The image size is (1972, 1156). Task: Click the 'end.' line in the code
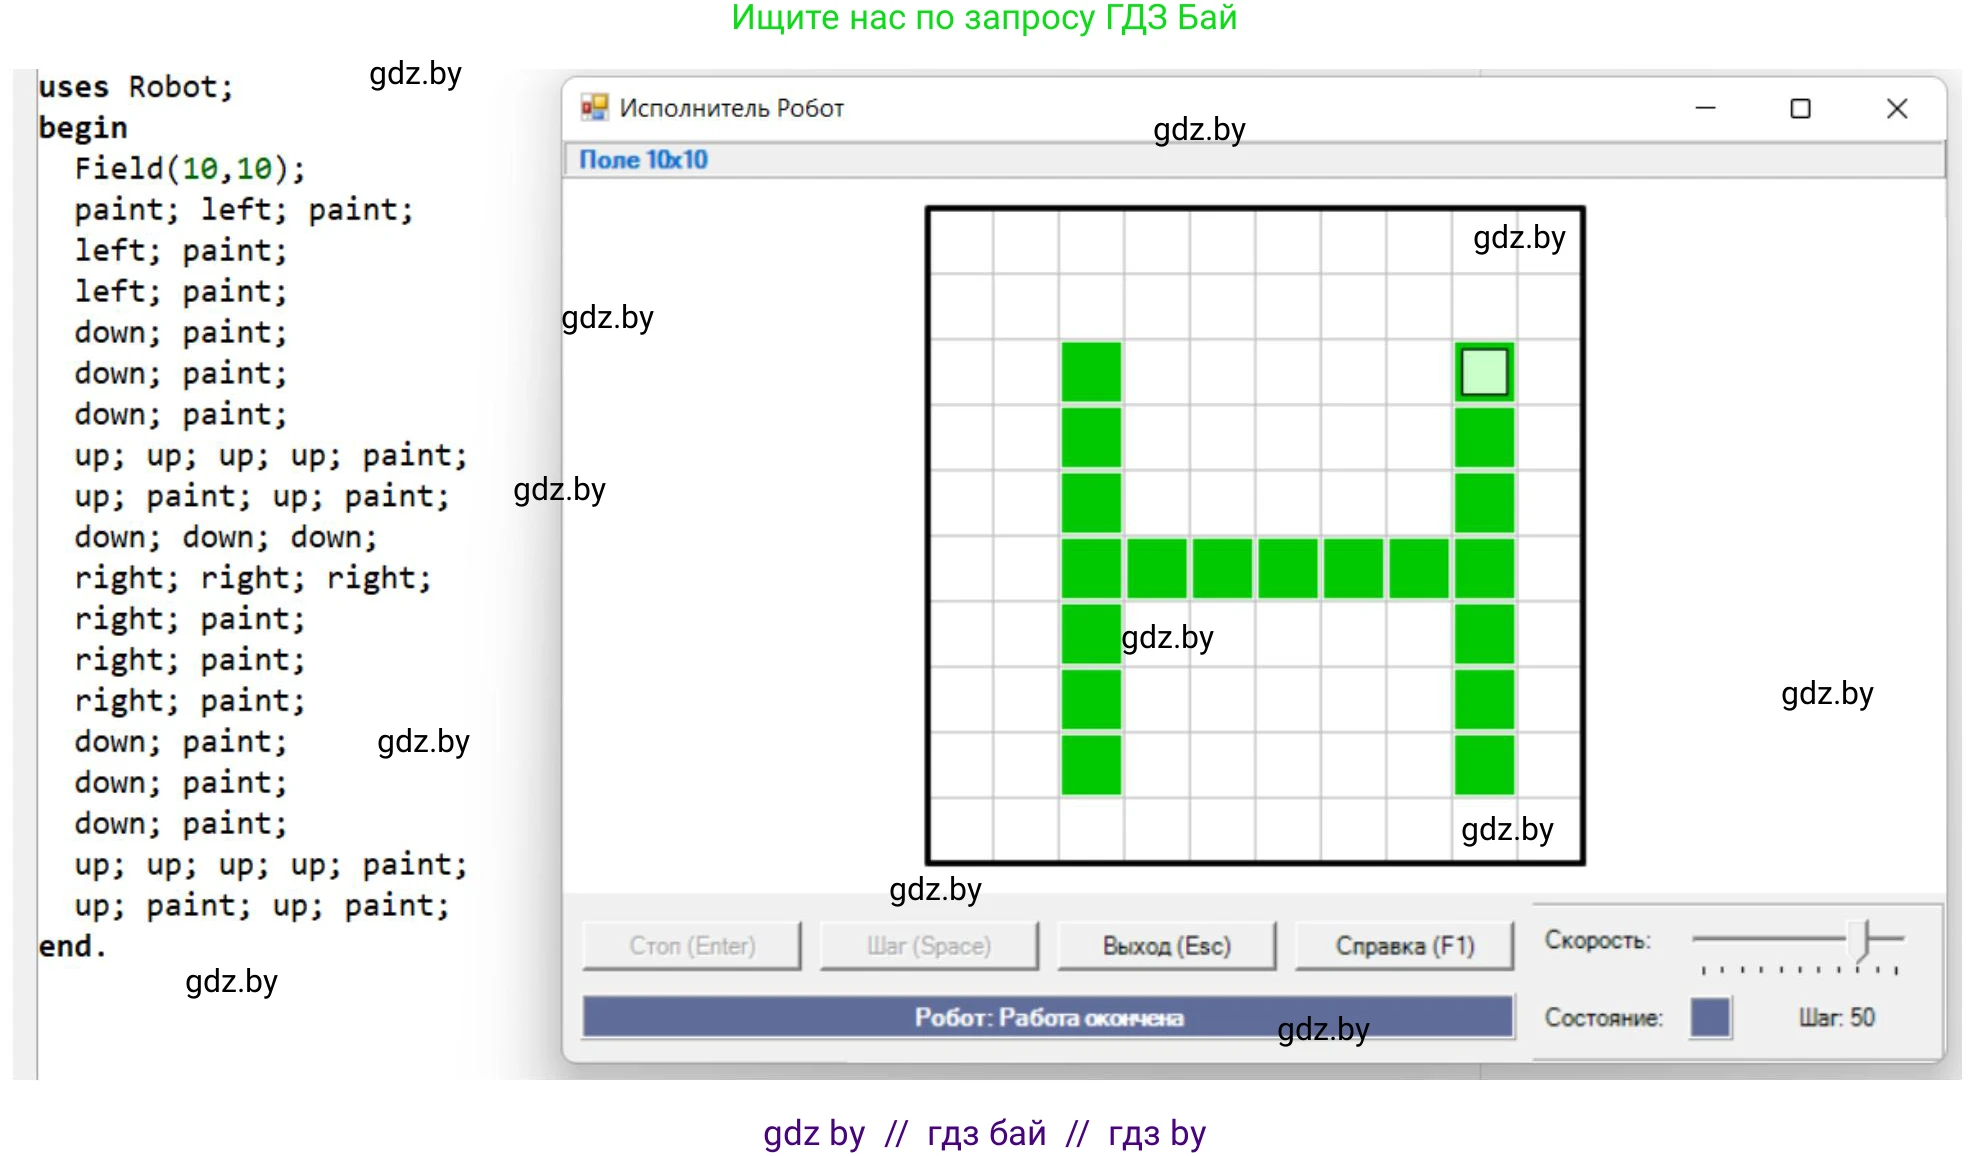point(72,946)
